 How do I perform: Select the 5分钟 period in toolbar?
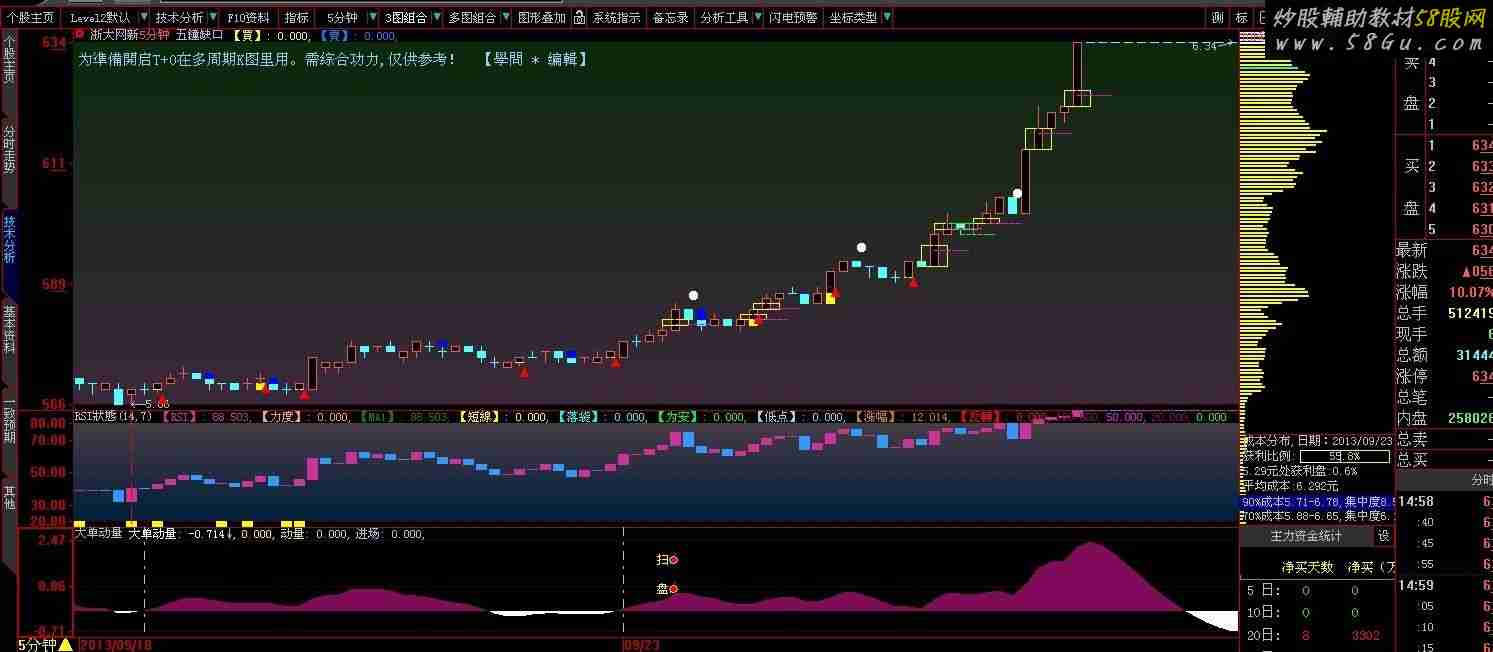click(342, 17)
